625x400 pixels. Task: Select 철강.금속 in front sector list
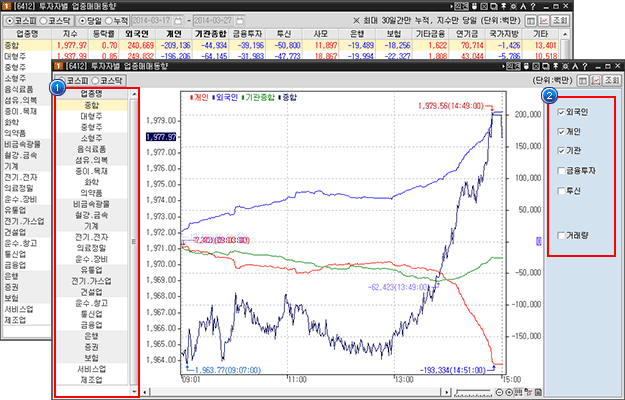coord(91,215)
